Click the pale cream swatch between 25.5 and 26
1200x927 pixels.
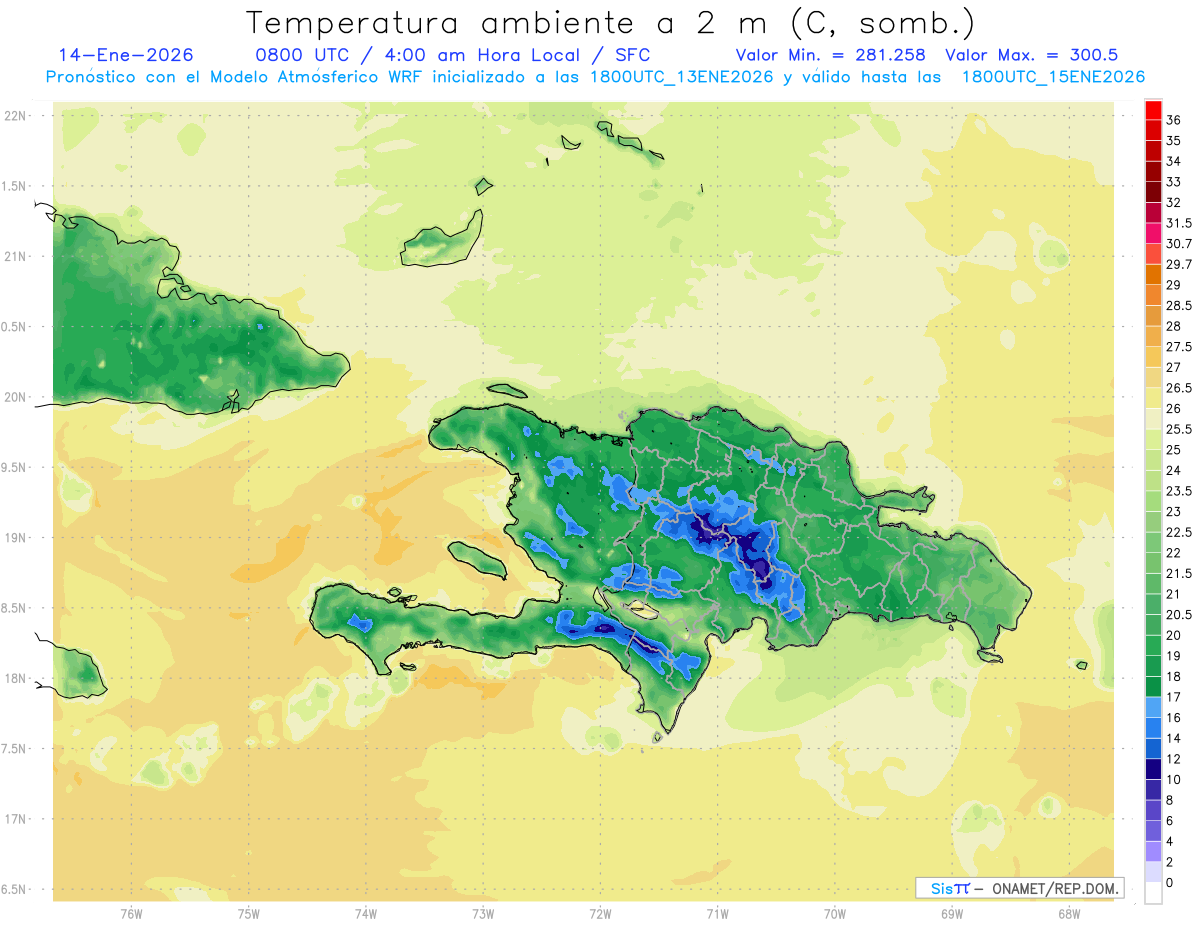tap(1153, 418)
